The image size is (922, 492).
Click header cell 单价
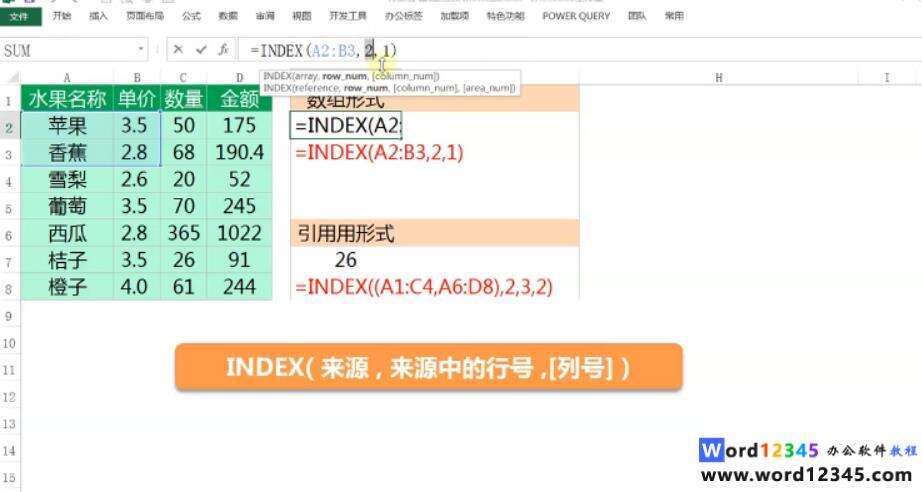point(136,98)
